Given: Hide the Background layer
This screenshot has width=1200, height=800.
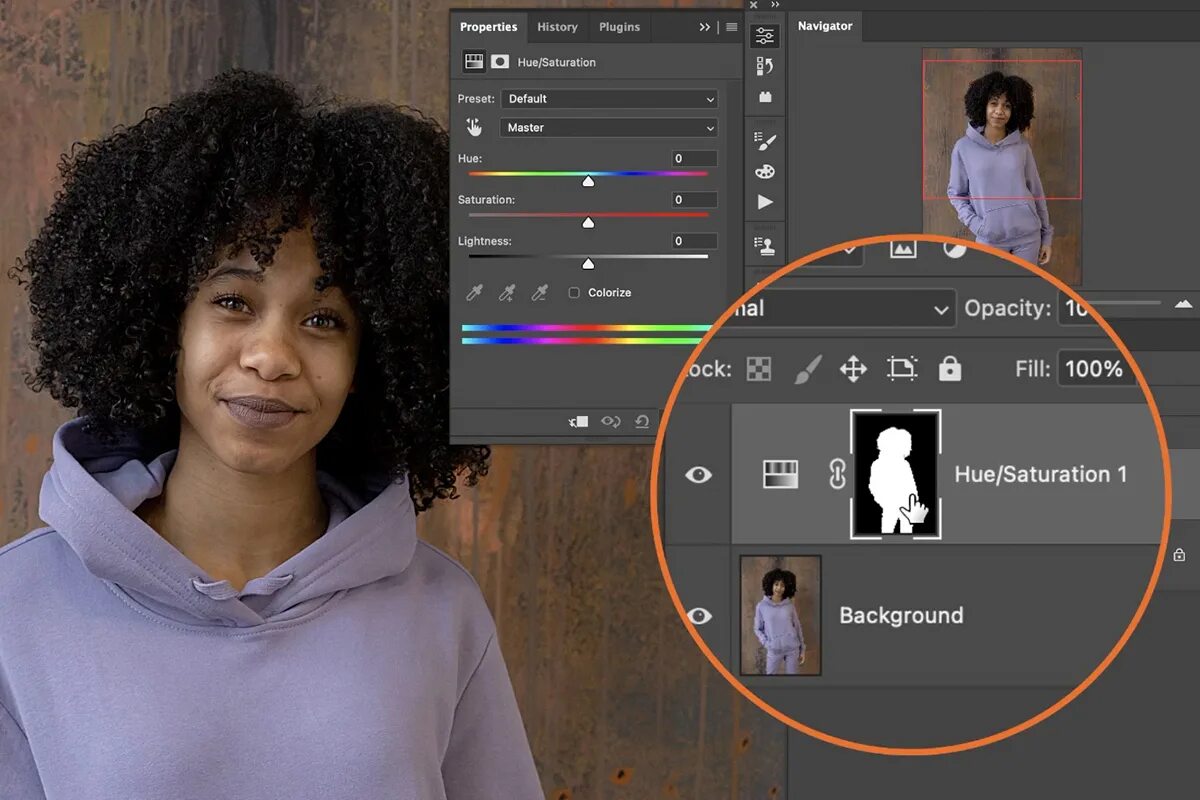Looking at the screenshot, I should click(698, 615).
